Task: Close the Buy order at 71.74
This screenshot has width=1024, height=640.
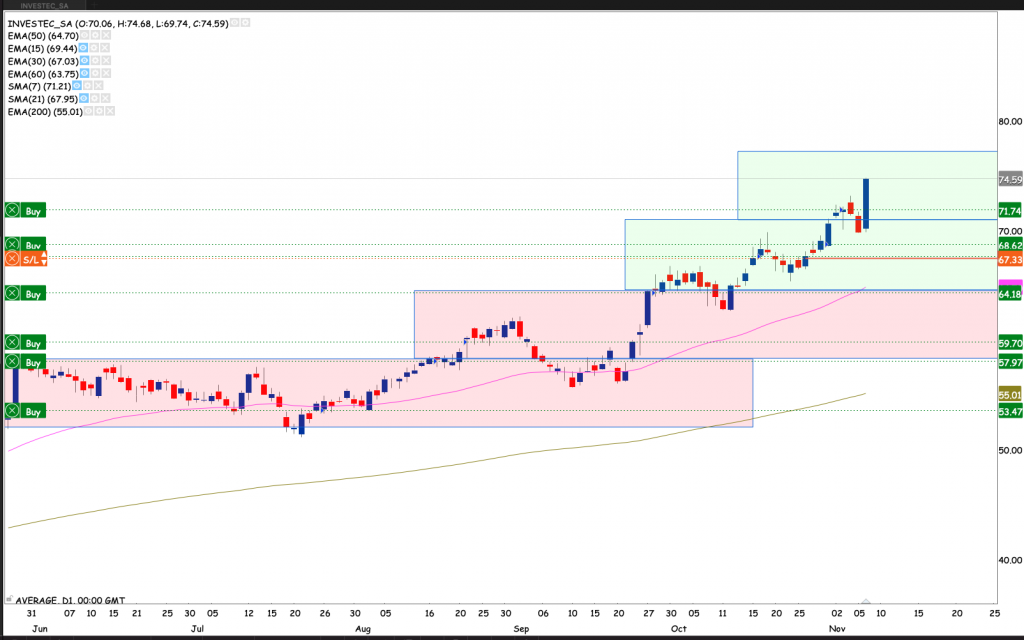Action: (x=12, y=211)
